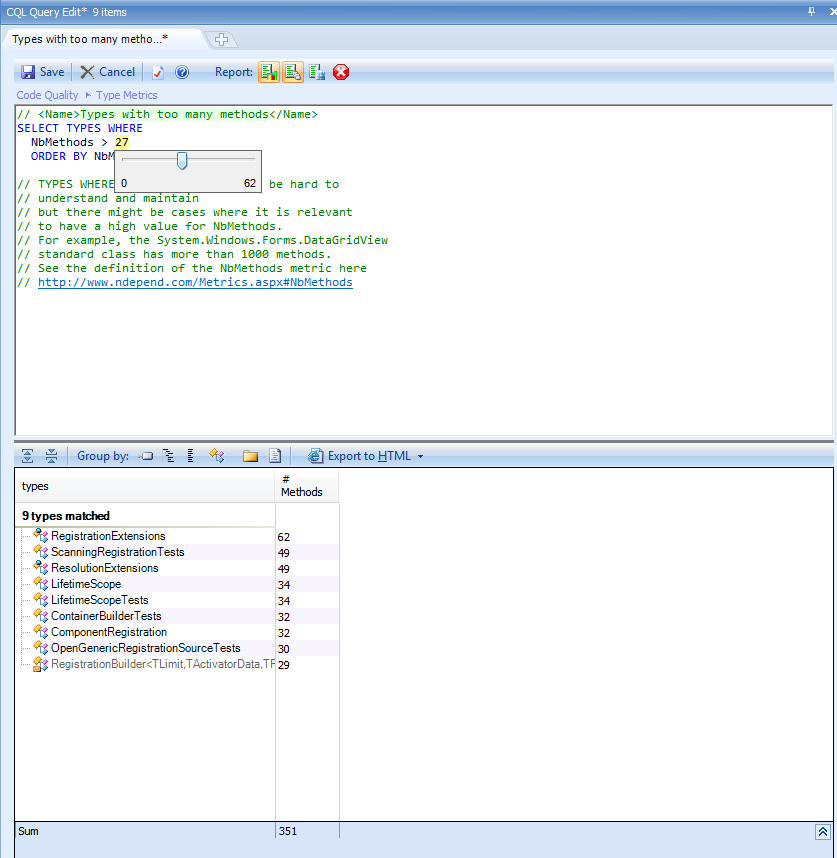The image size is (837, 858).
Task: Toggle the first Report chart icon
Action: pos(269,72)
